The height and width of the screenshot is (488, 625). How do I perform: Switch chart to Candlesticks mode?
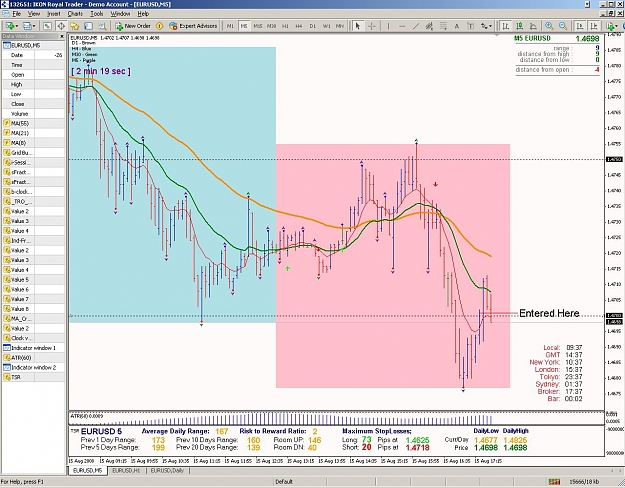[519, 26]
